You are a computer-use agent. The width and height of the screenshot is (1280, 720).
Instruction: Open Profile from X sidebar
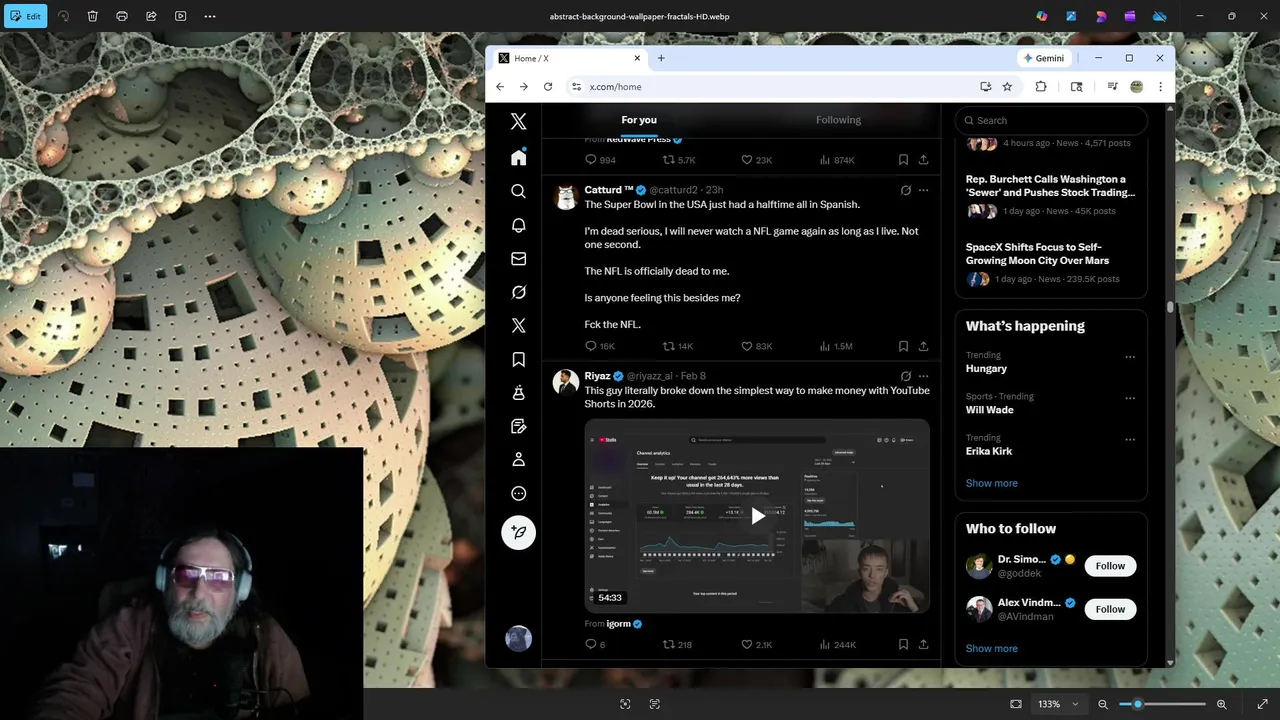[518, 459]
